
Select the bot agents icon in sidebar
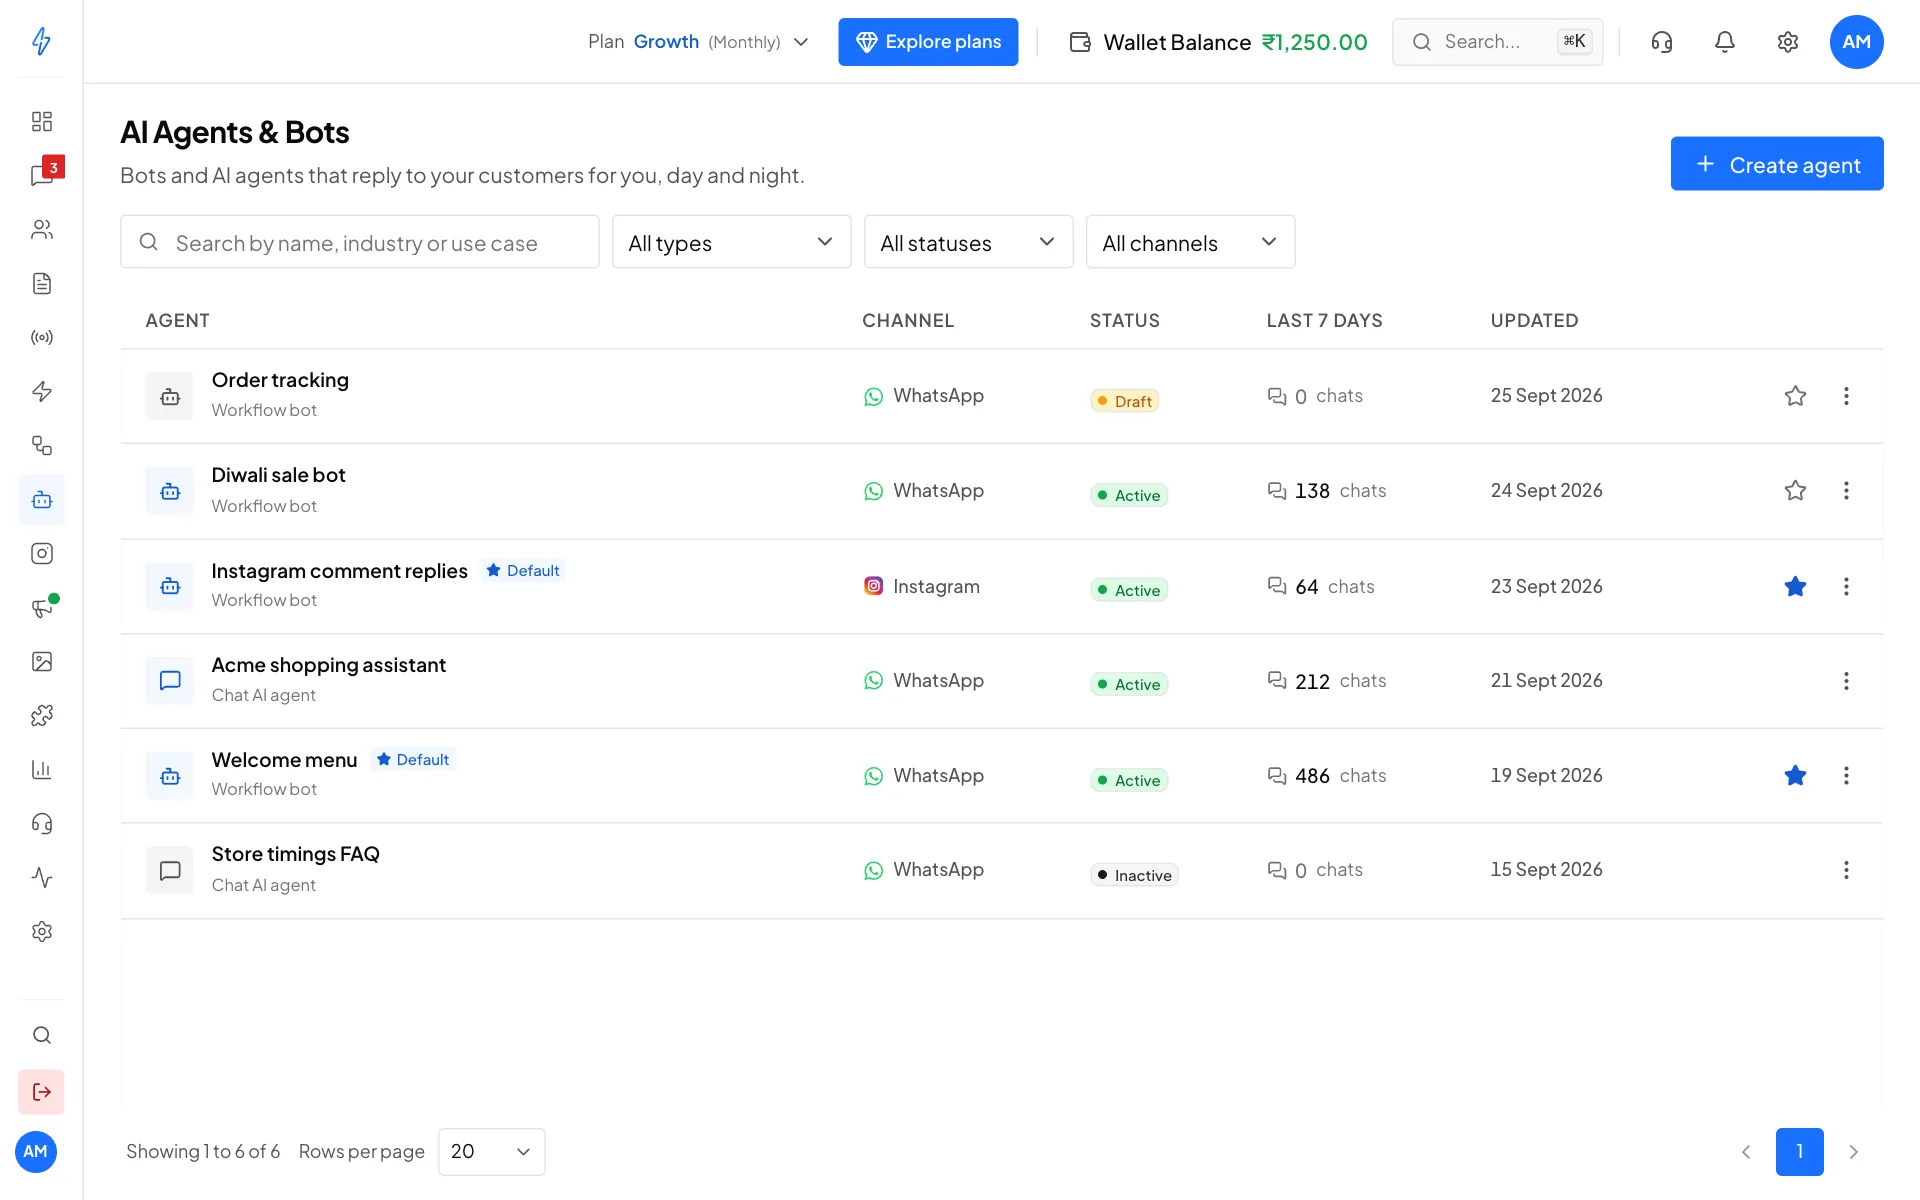tap(41, 499)
